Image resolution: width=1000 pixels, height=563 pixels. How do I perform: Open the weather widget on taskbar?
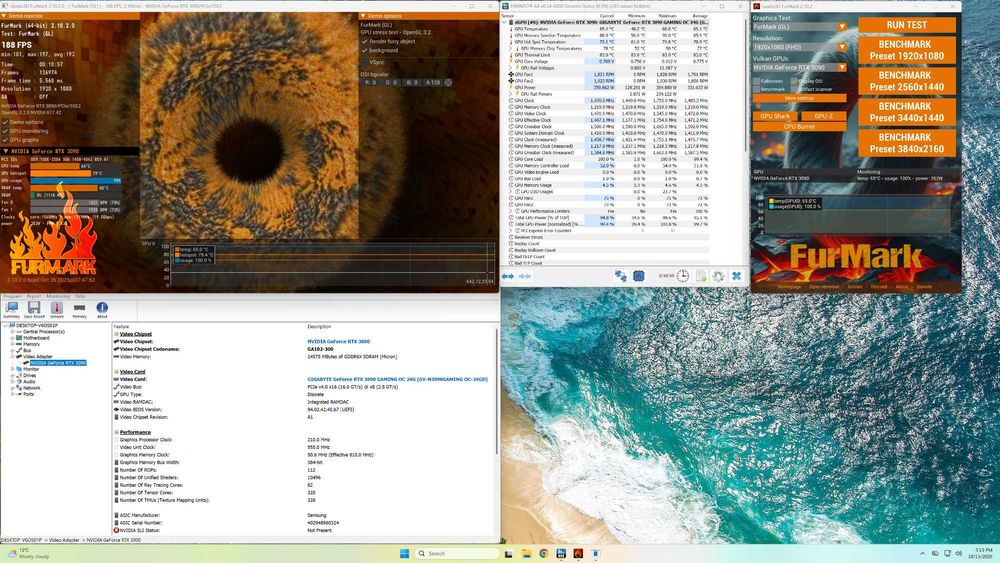26,553
